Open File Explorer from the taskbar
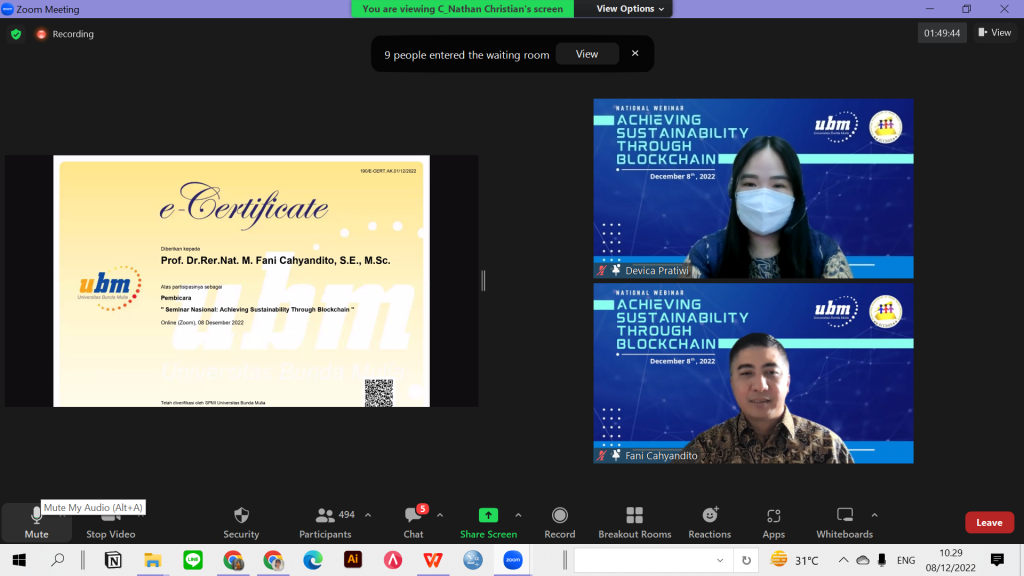The height and width of the screenshot is (576, 1024). coord(153,560)
